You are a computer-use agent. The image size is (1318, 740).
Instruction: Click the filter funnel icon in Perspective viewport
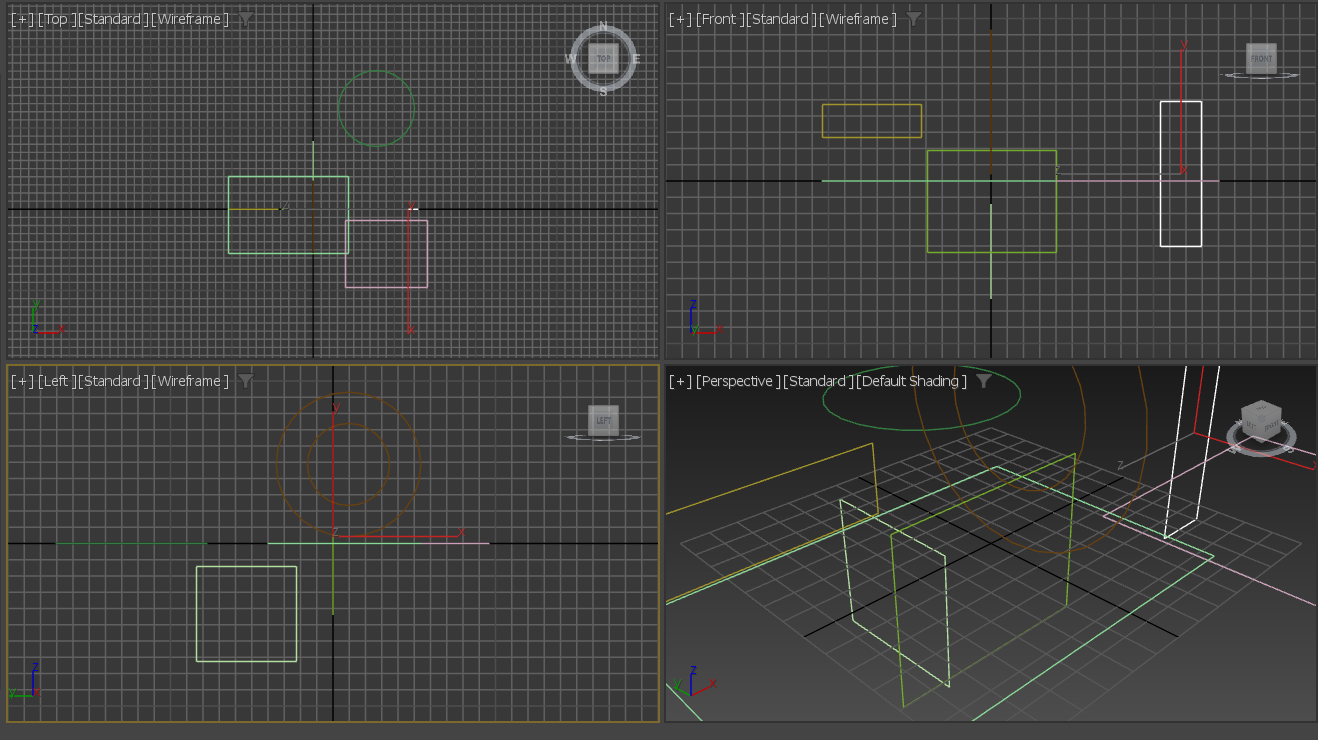point(983,381)
